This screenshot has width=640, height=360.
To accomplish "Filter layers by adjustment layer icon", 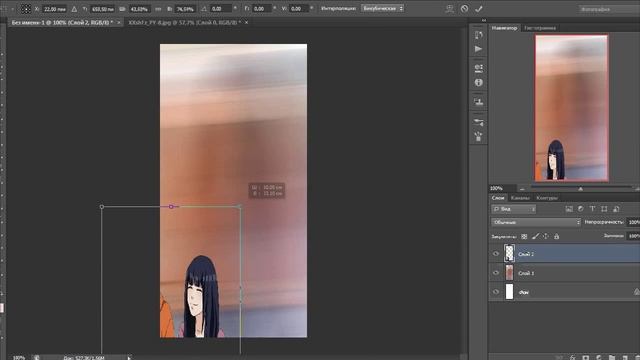I will pyautogui.click(x=580, y=209).
